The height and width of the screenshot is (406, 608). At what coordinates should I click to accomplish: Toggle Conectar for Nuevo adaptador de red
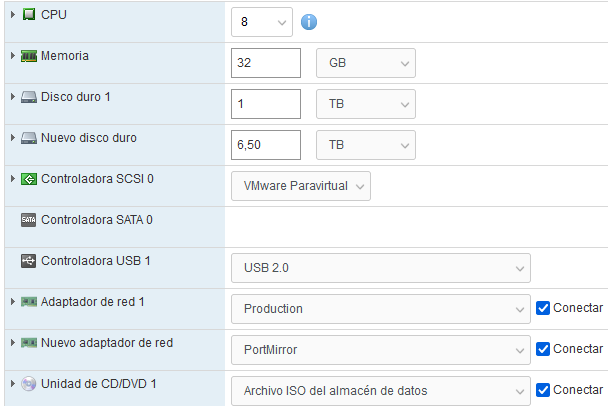coord(543,349)
